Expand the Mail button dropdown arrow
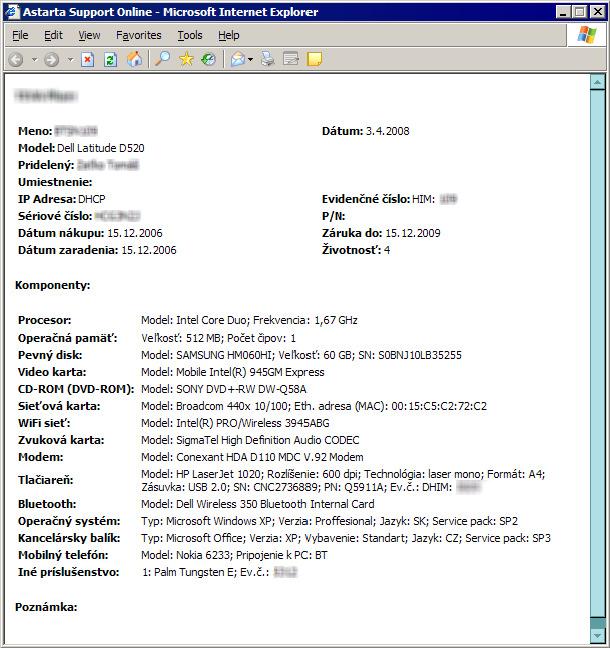The image size is (610, 648). tap(250, 60)
